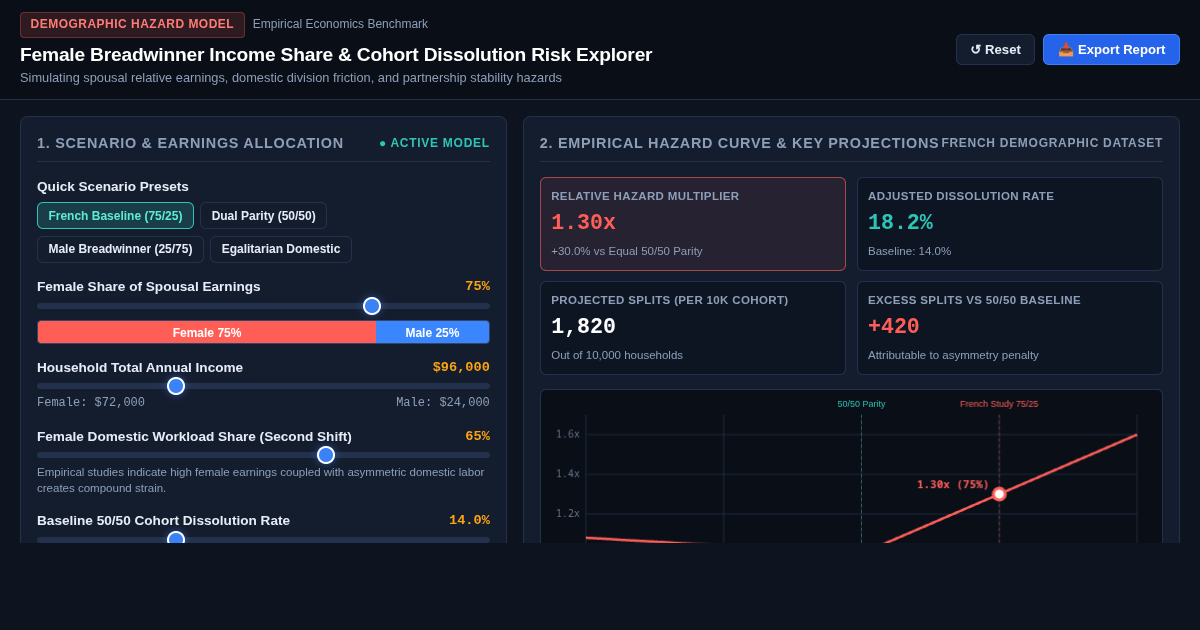The height and width of the screenshot is (630, 1200).
Task: Click the +420 excess splits figure
Action: pos(893,327)
